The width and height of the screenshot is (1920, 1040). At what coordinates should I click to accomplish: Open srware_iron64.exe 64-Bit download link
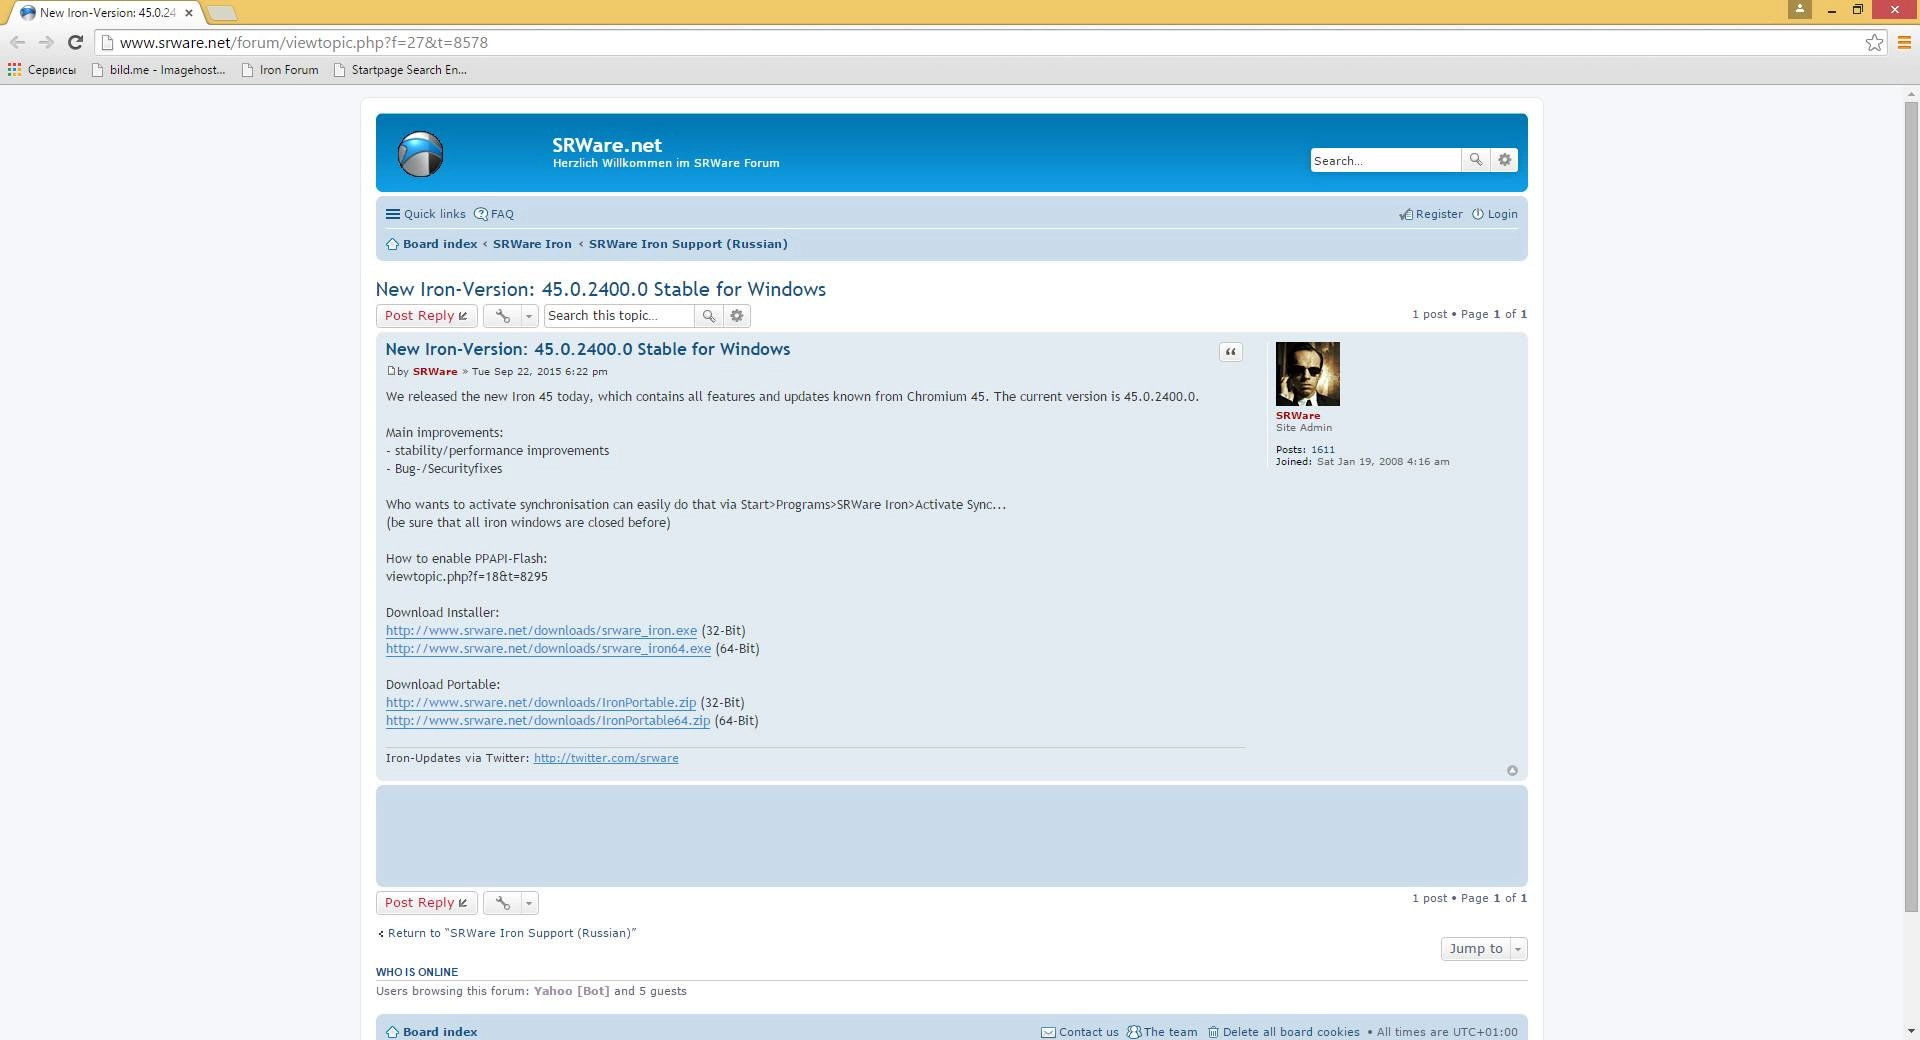pos(548,649)
